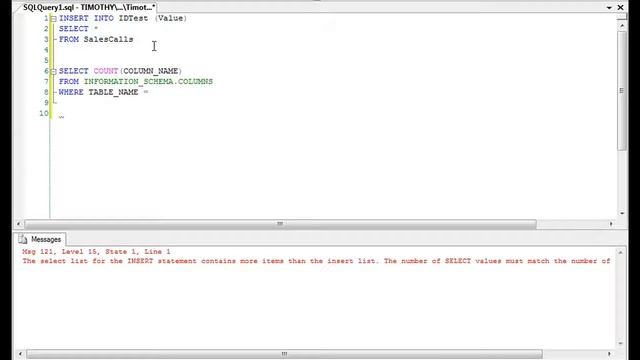Click the Messages pane scroll down arrow

pyautogui.click(x=620, y=344)
